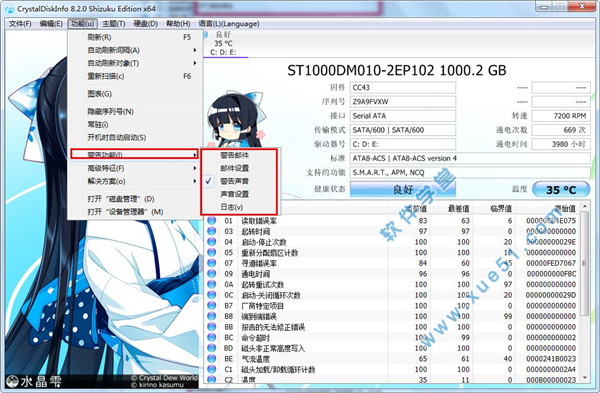
Task: Click the status orb next to BE 气流温度
Action: point(212,359)
